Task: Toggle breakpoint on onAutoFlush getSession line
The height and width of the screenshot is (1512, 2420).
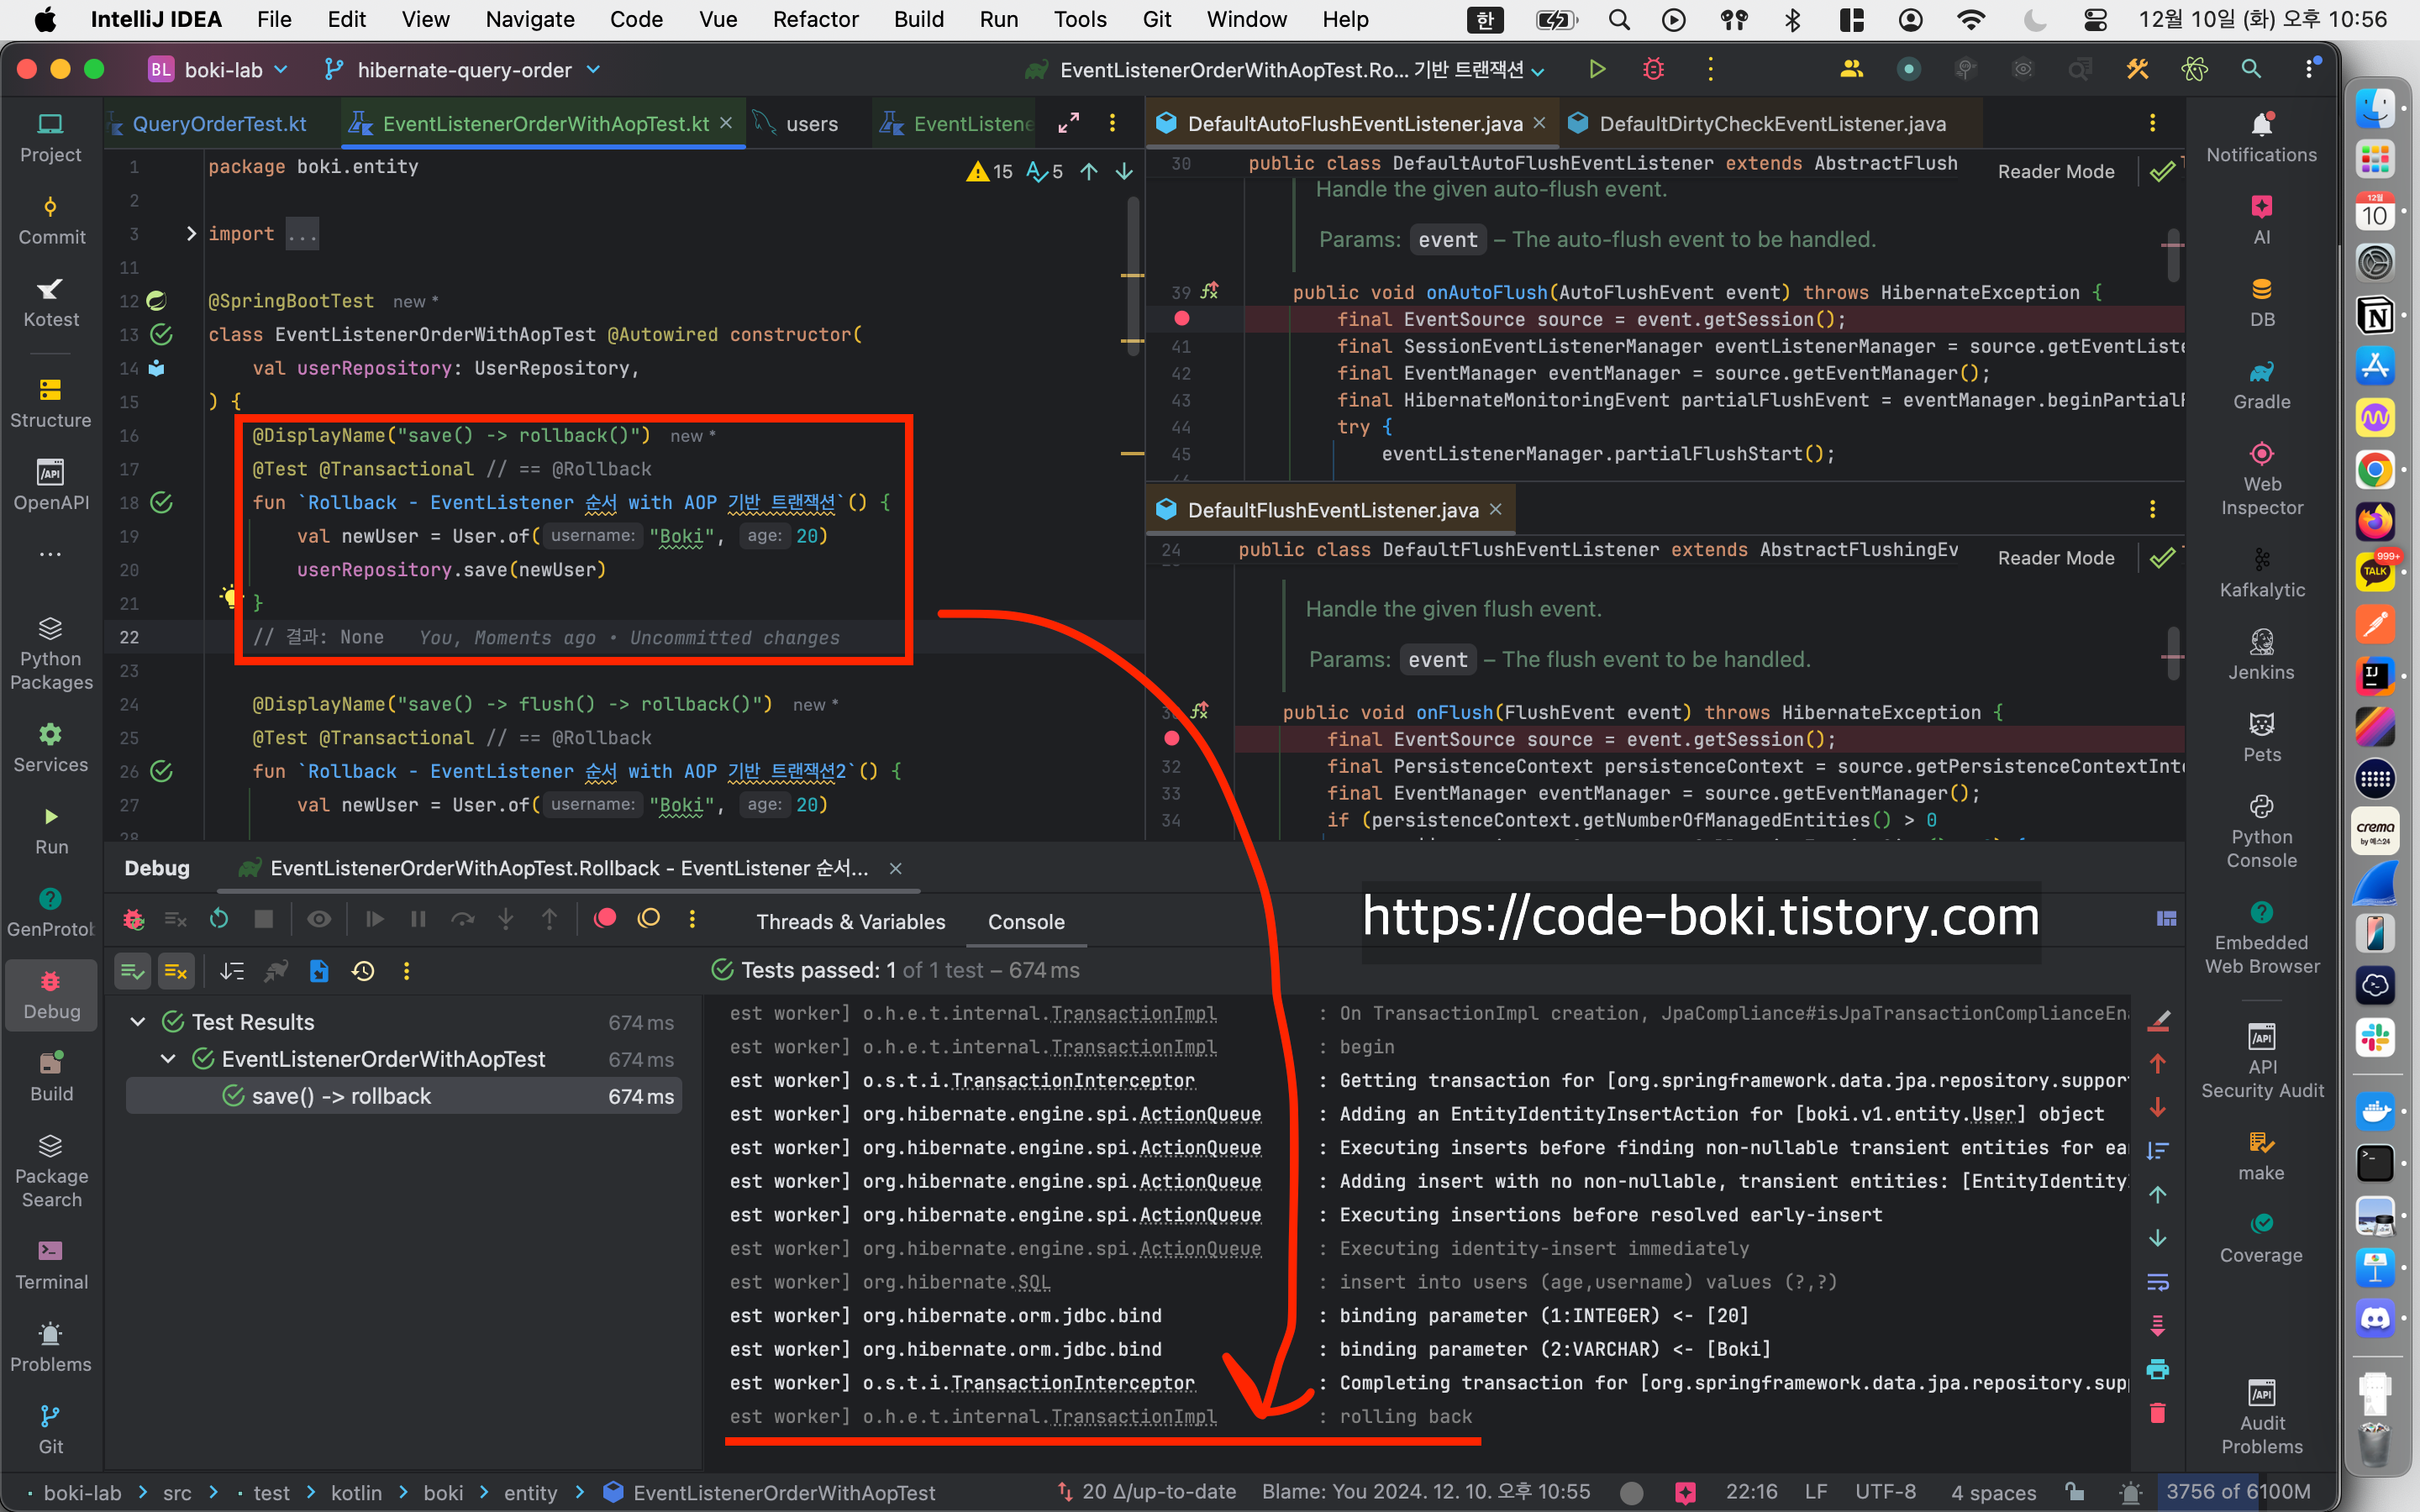Action: [x=1182, y=319]
